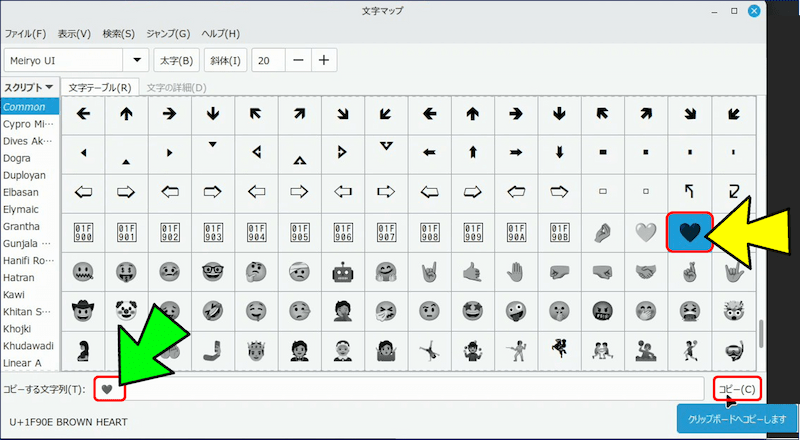Select the cowboy hat face emoji
This screenshot has height=440, width=800.
coord(83,310)
